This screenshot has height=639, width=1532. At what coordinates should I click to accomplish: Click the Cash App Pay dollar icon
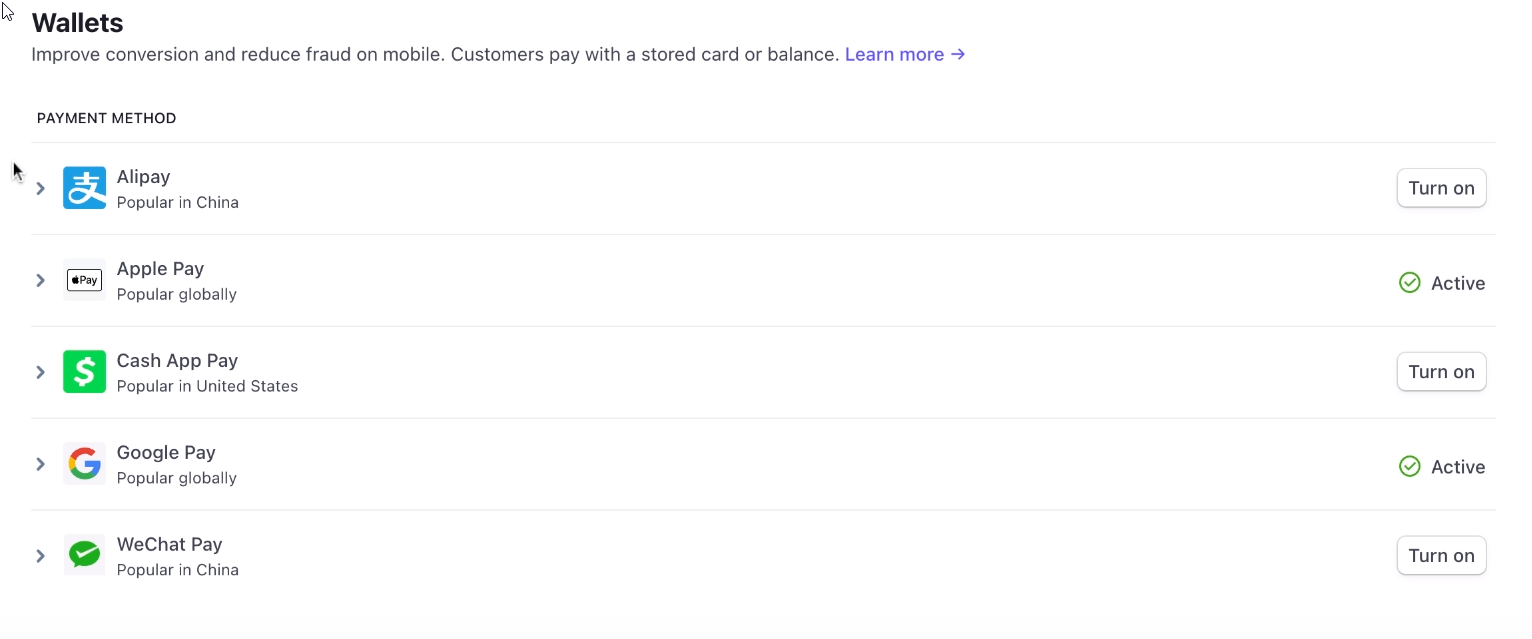(84, 372)
